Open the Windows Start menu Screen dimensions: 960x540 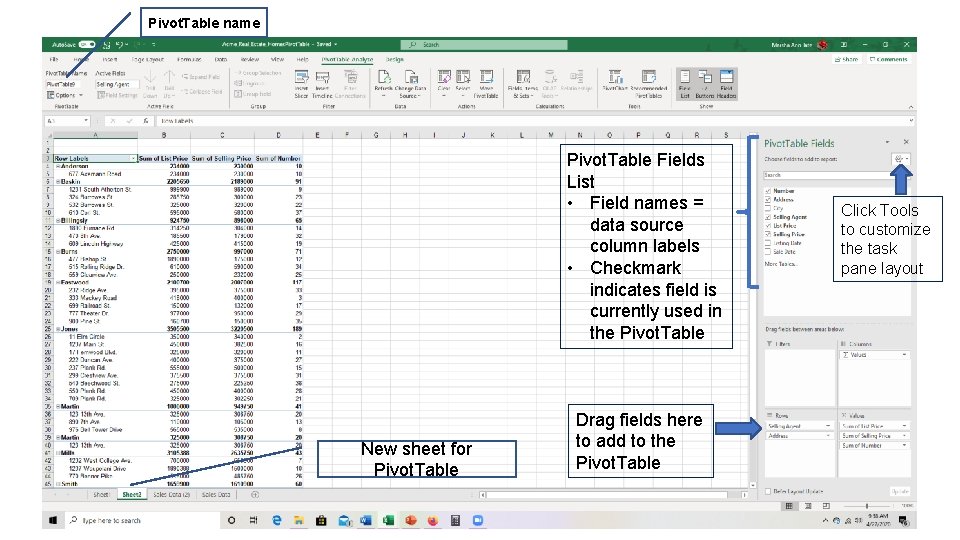pyautogui.click(x=53, y=520)
